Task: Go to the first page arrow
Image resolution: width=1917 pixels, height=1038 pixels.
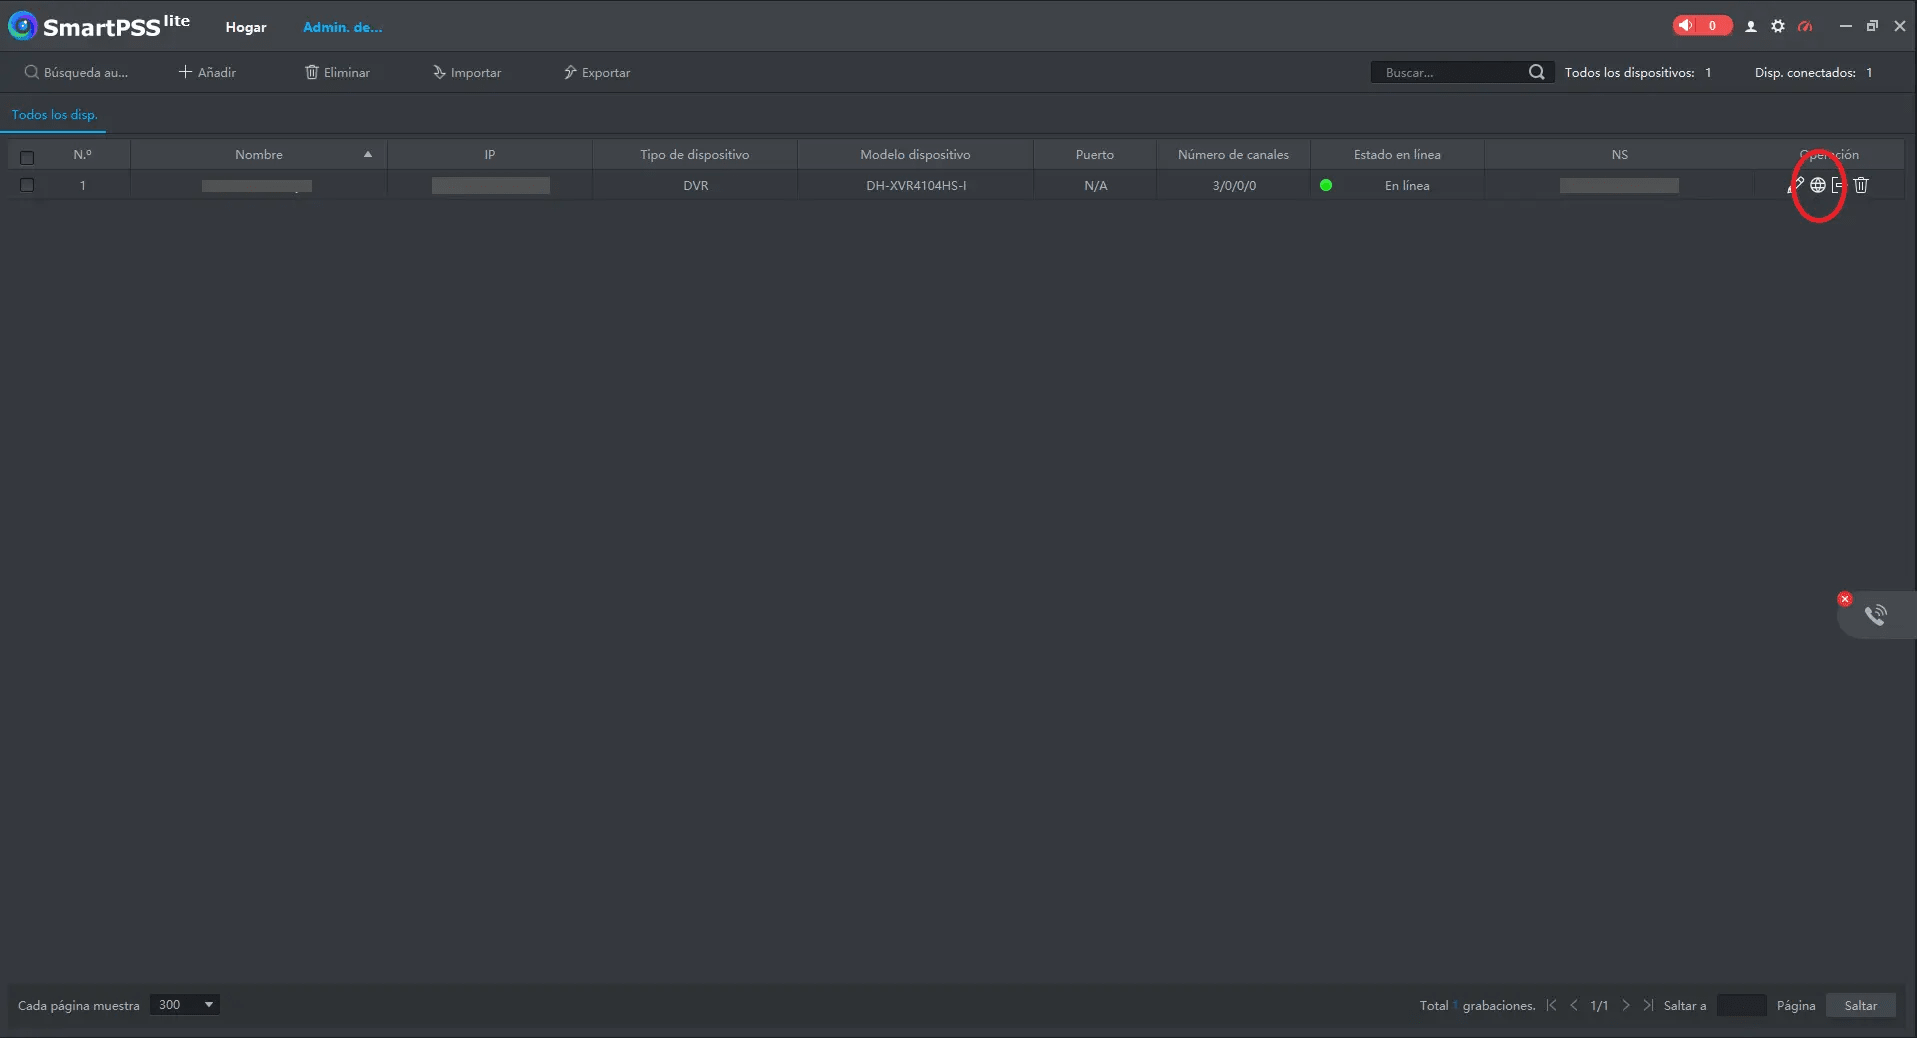Action: tap(1551, 1005)
